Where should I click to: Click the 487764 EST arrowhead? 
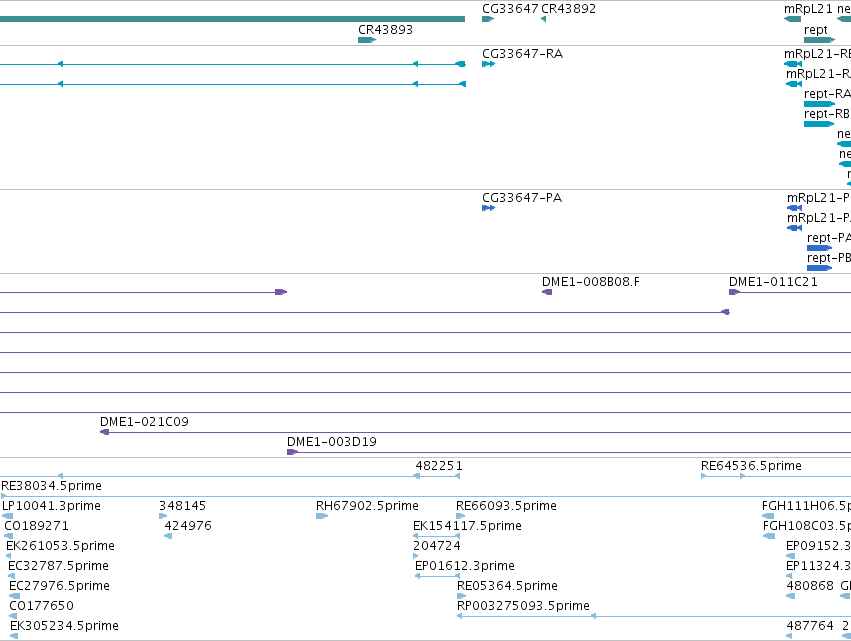790,636
